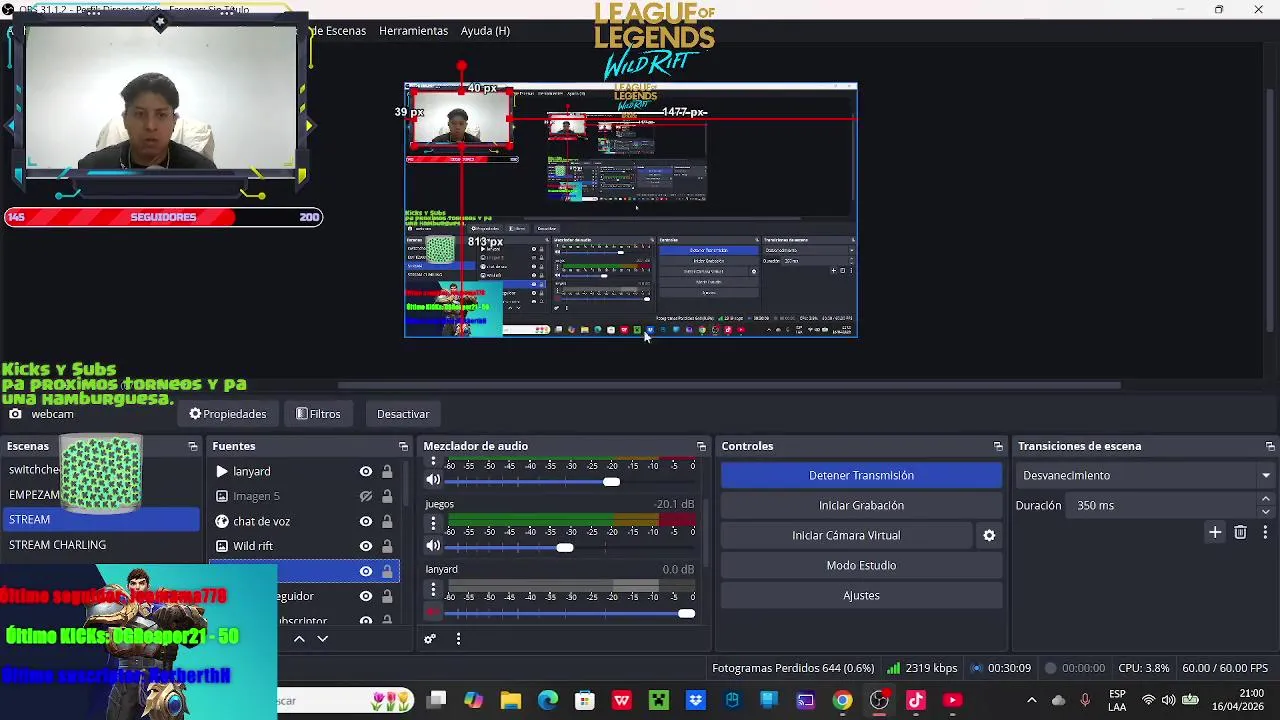The height and width of the screenshot is (720, 1280).
Task: Open Microsoft Edge from the taskbar
Action: (x=548, y=700)
